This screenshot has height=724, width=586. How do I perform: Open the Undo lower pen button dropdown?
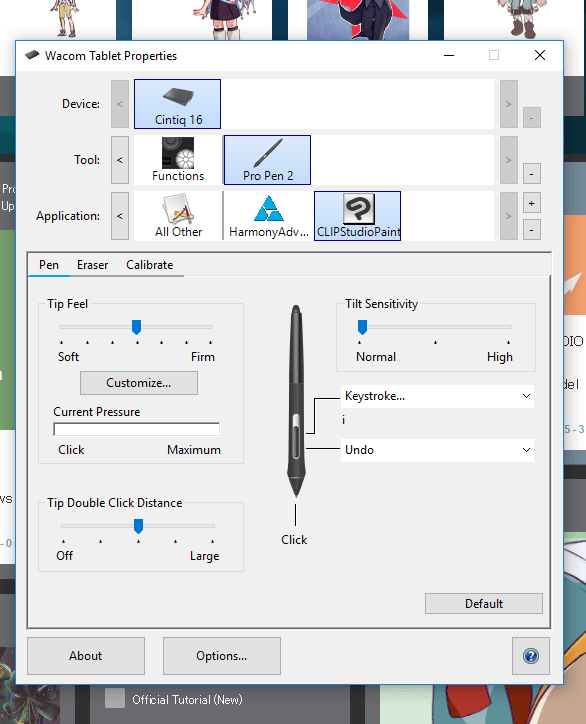437,450
